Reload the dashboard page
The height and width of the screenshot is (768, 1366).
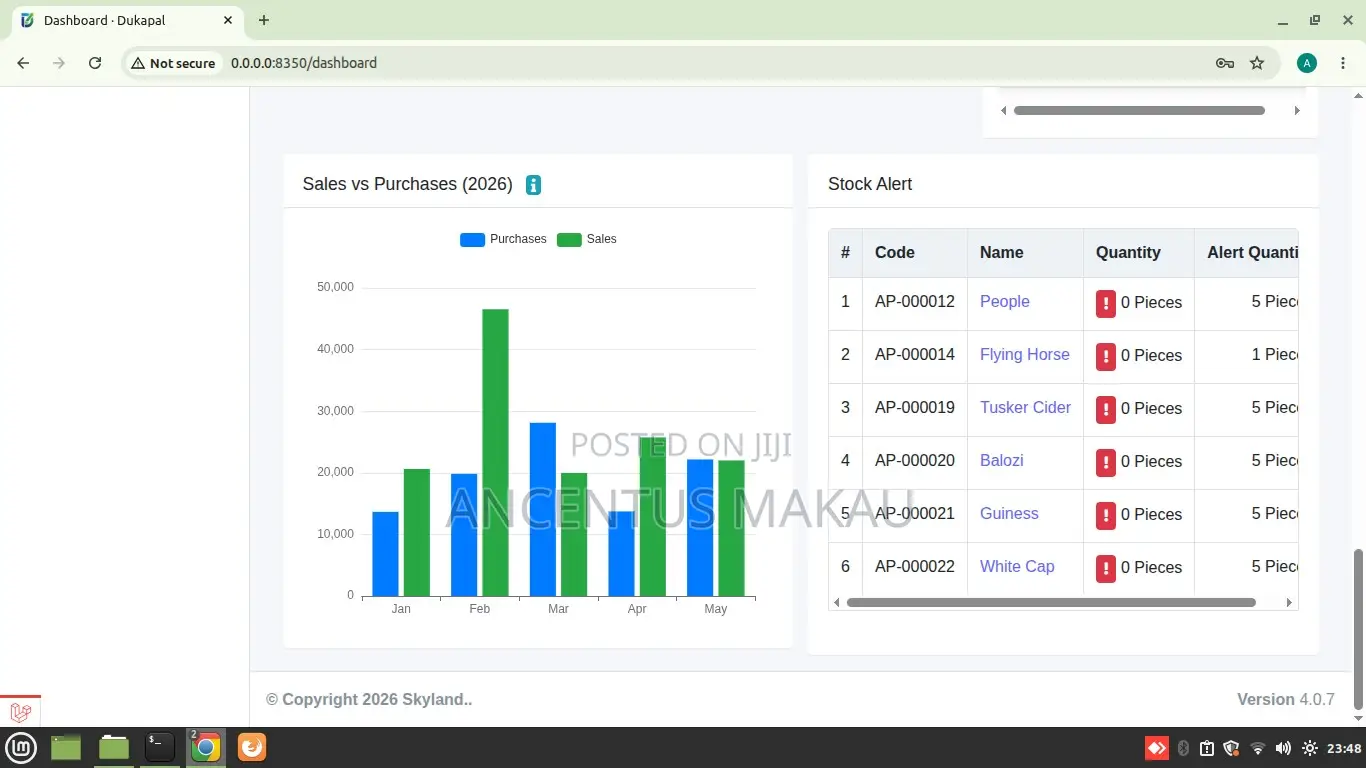coord(95,63)
